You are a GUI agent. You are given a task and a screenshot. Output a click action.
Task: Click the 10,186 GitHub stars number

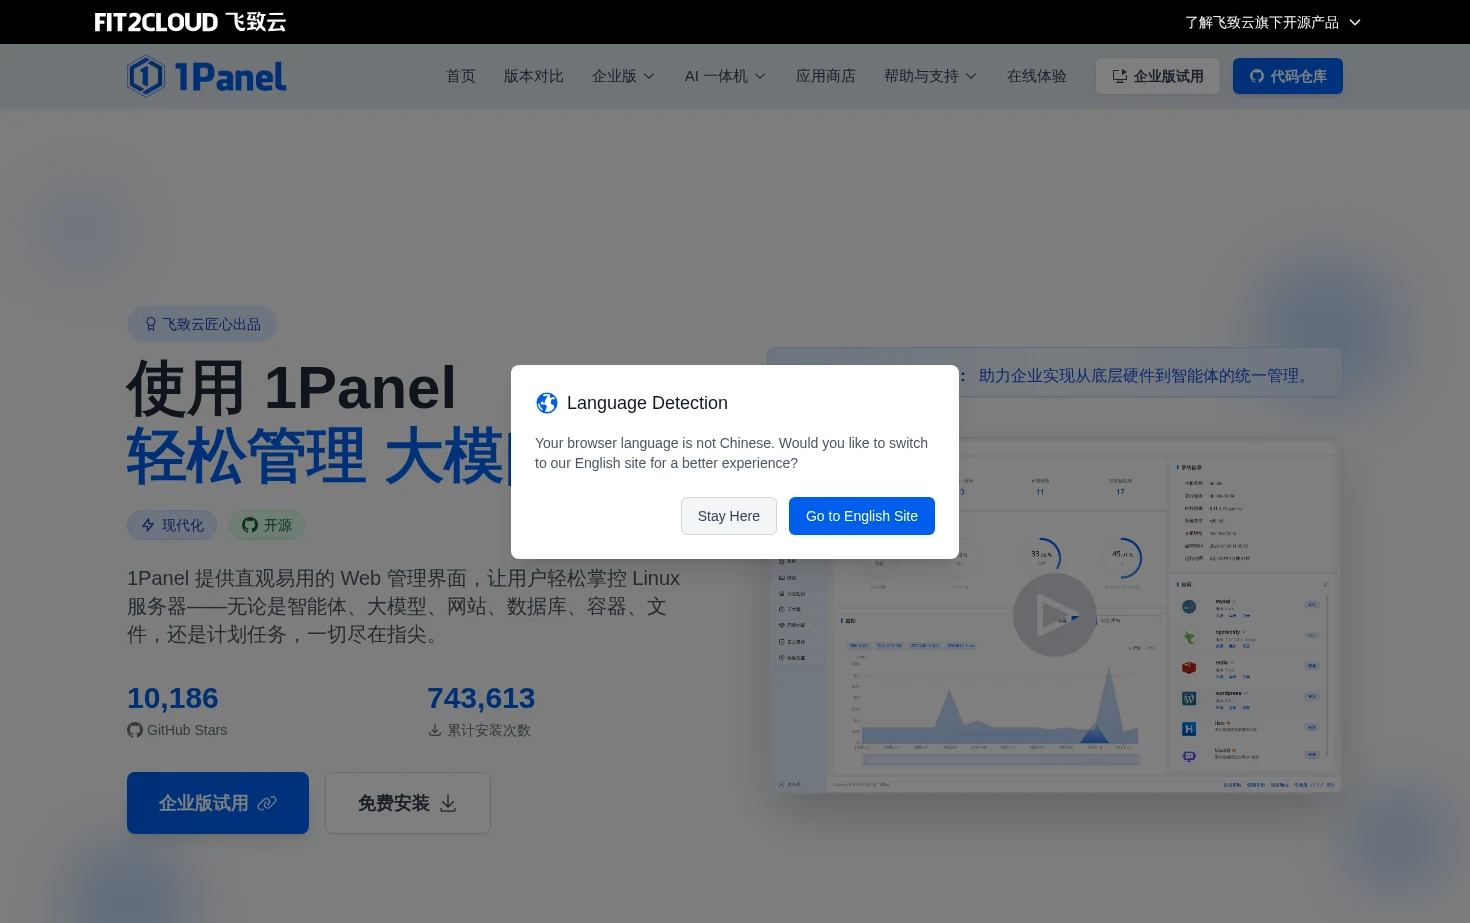point(173,698)
